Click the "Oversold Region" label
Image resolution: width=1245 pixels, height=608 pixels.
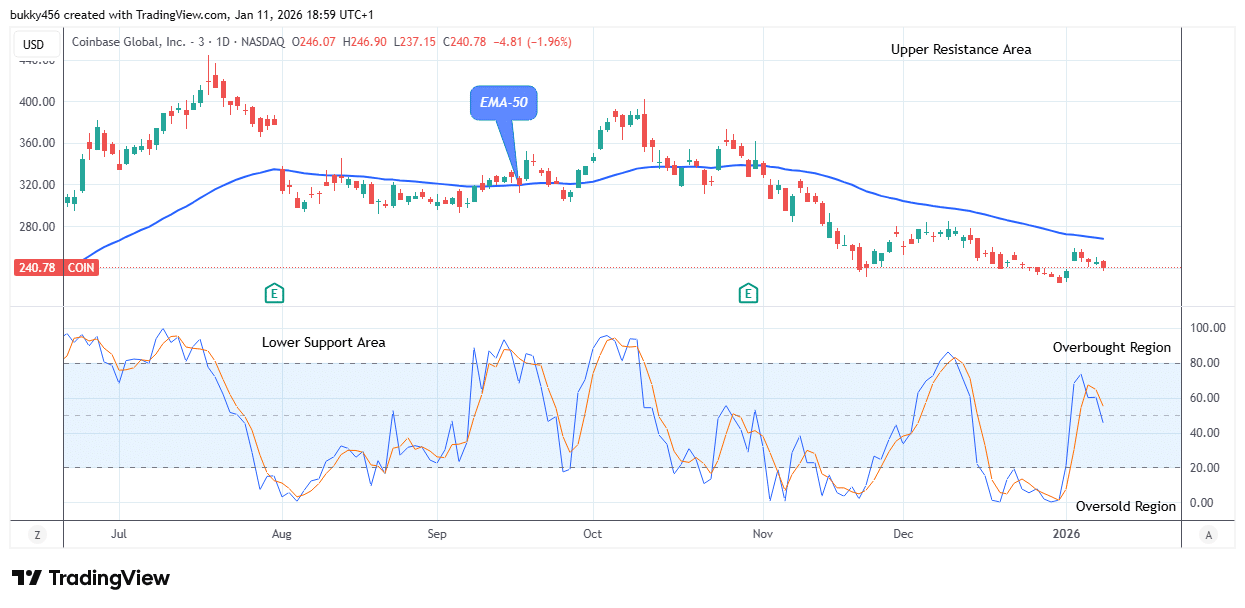1125,506
